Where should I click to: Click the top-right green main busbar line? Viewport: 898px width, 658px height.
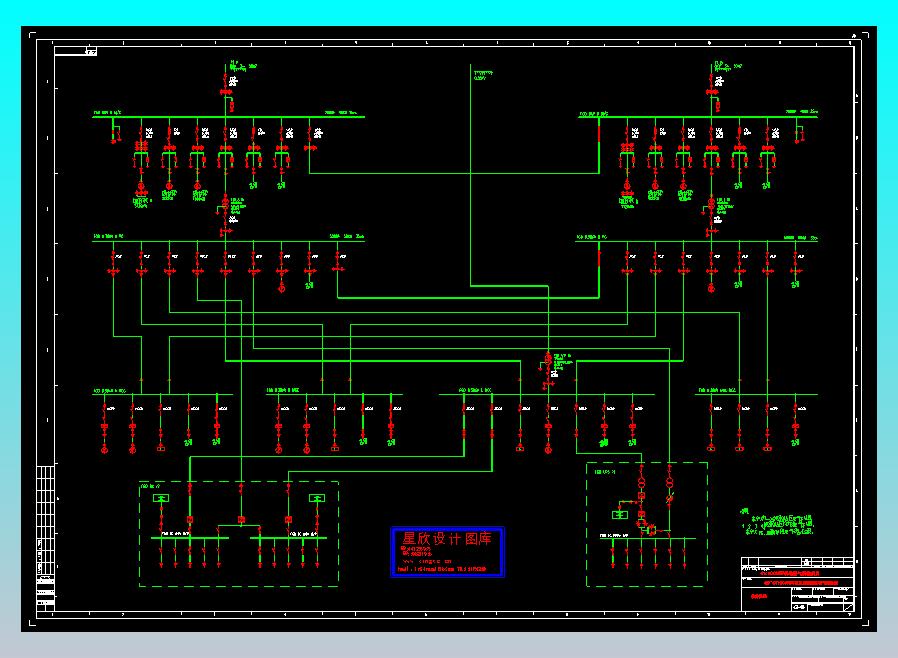point(698,117)
